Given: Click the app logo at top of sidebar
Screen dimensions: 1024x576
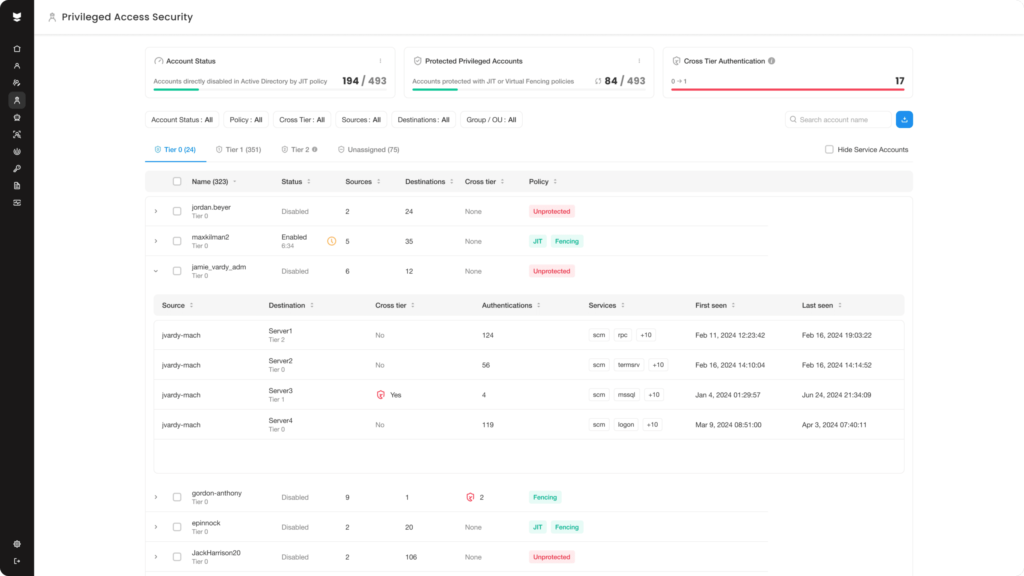Looking at the screenshot, I should coord(17,17).
